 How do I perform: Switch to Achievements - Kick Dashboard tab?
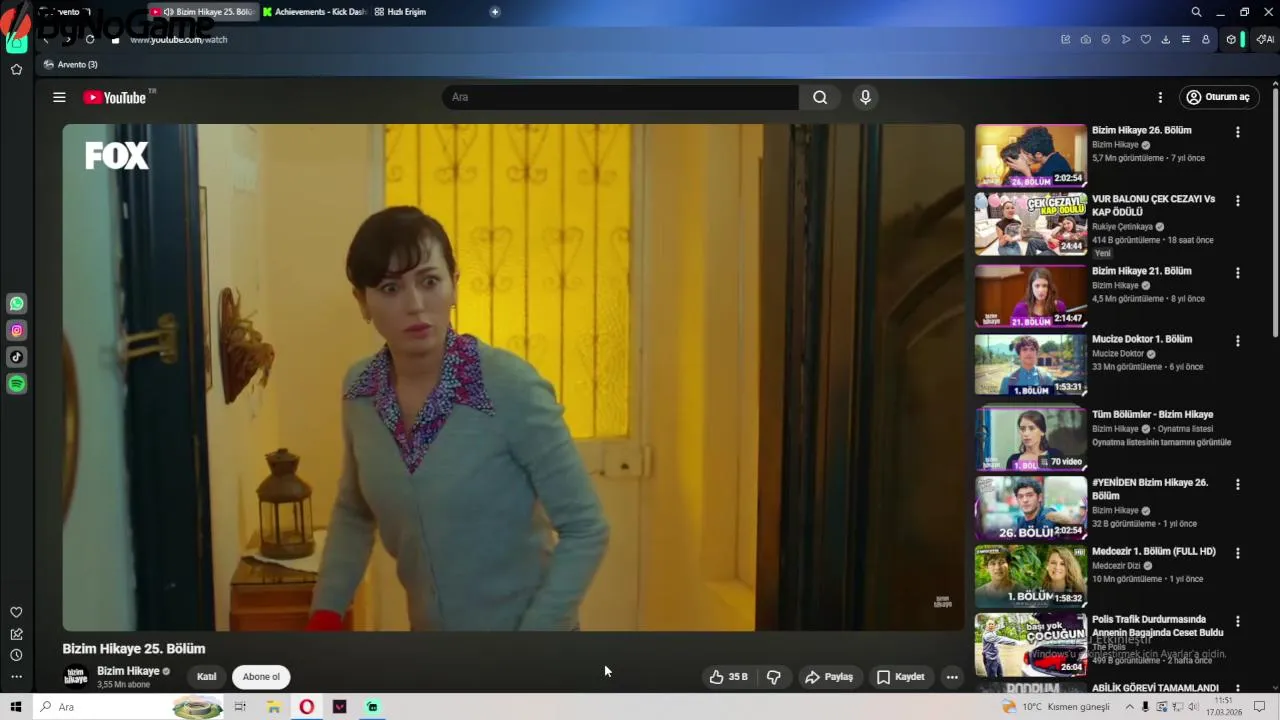pyautogui.click(x=315, y=12)
